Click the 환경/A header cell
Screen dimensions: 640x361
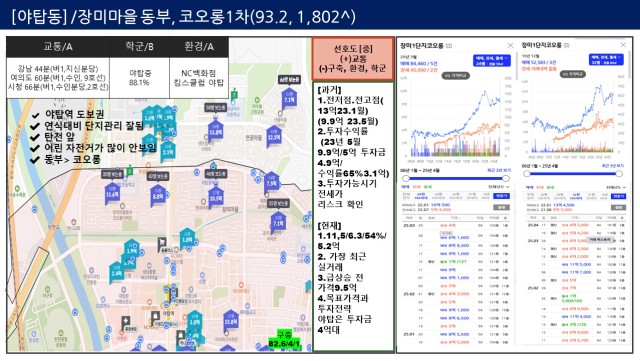click(x=199, y=47)
